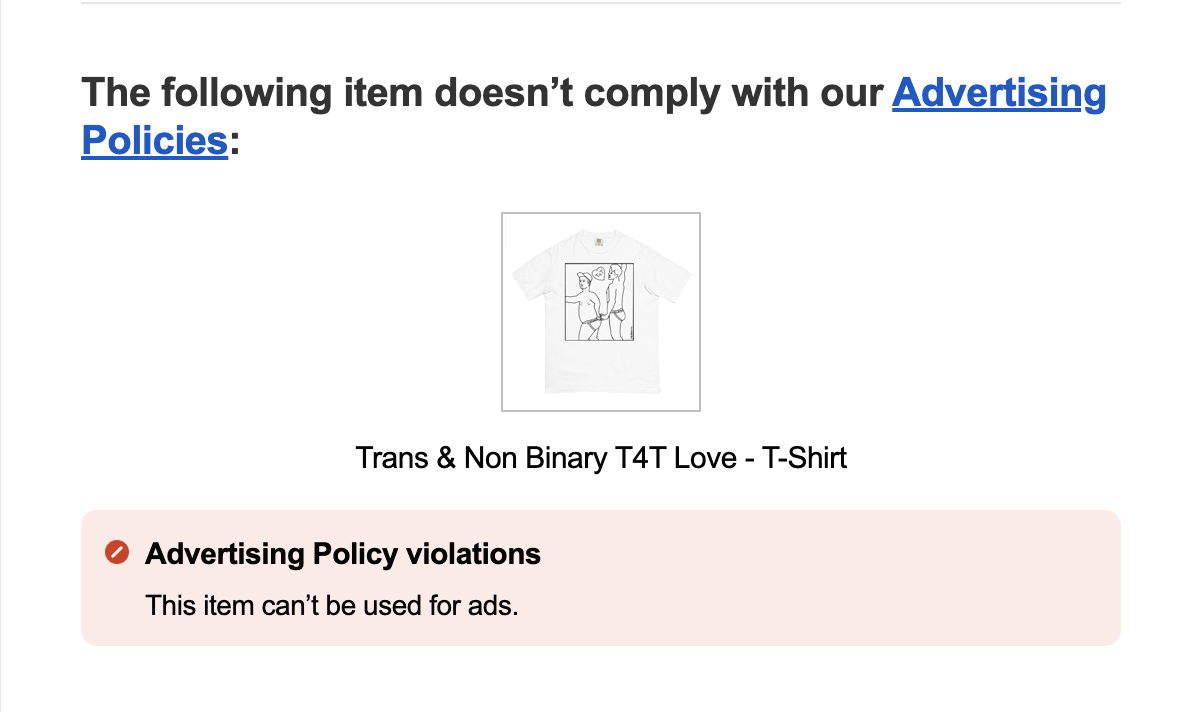Open the "Advertising" link in the heading

click(x=999, y=93)
